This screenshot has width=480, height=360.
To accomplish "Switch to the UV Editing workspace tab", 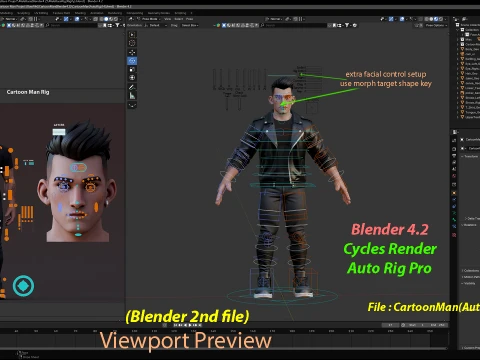I will (x=41, y=13).
